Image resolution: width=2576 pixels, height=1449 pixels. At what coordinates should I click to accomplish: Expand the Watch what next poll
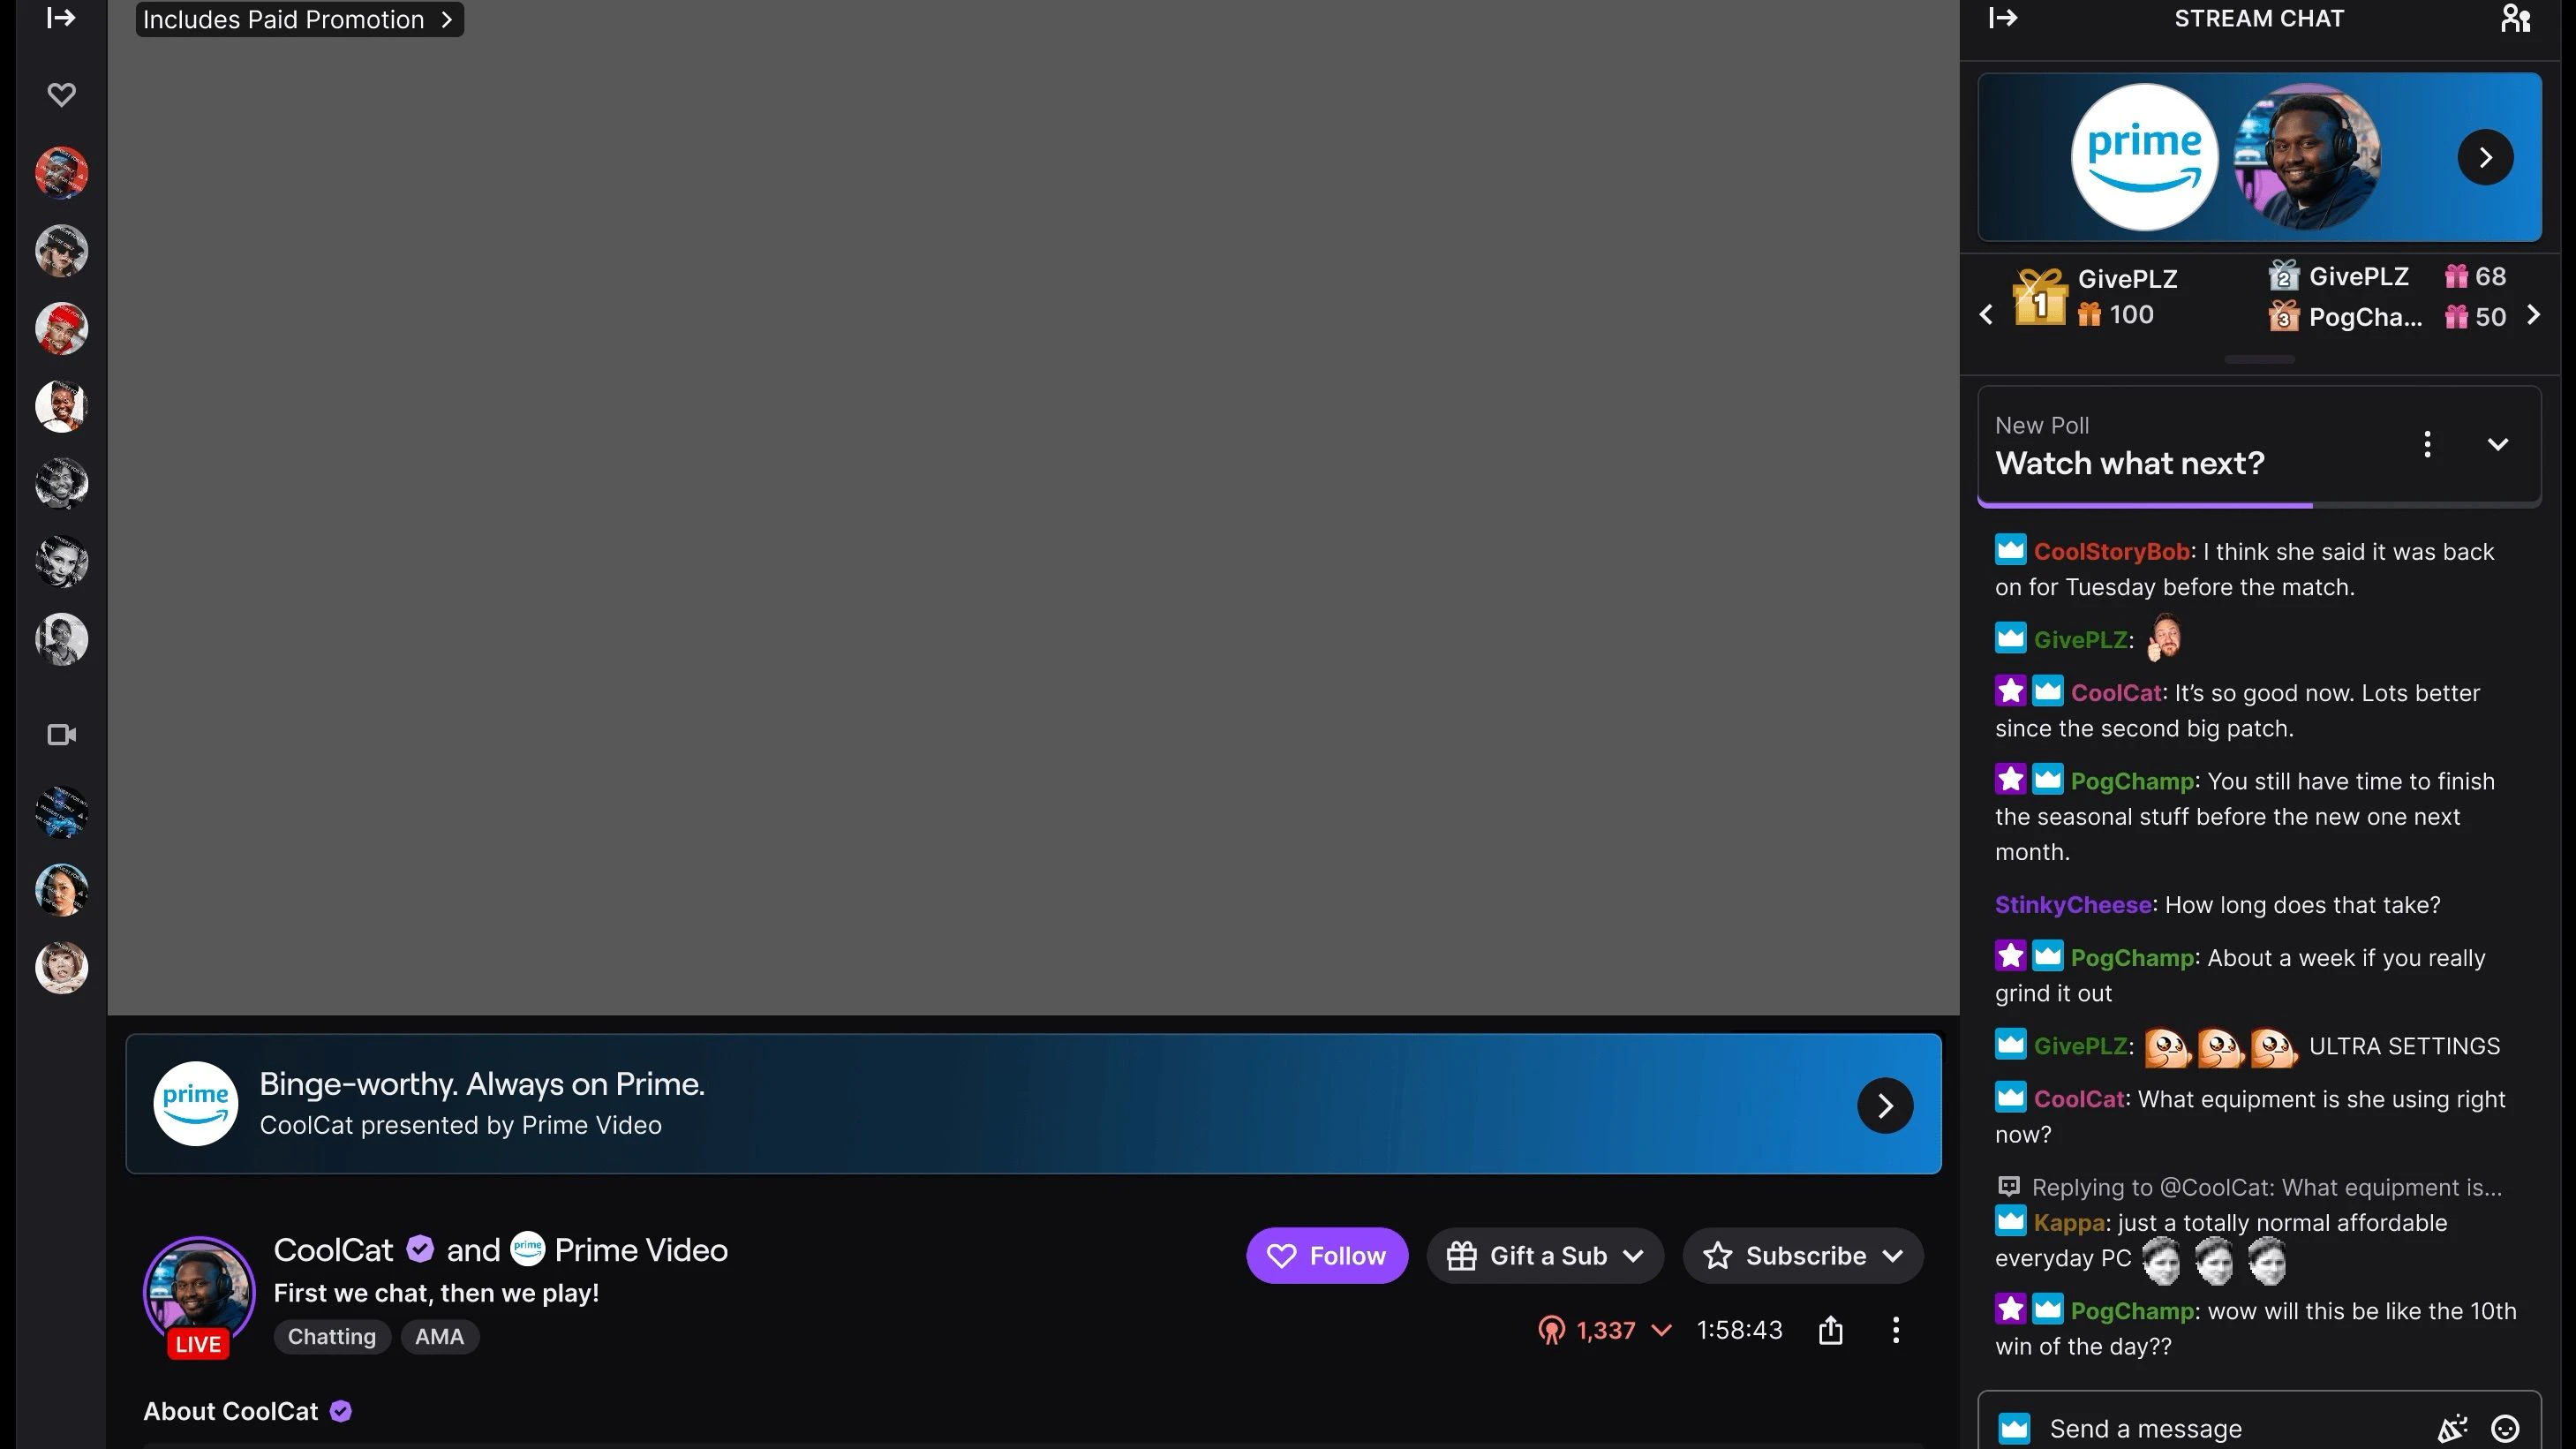coord(2497,444)
